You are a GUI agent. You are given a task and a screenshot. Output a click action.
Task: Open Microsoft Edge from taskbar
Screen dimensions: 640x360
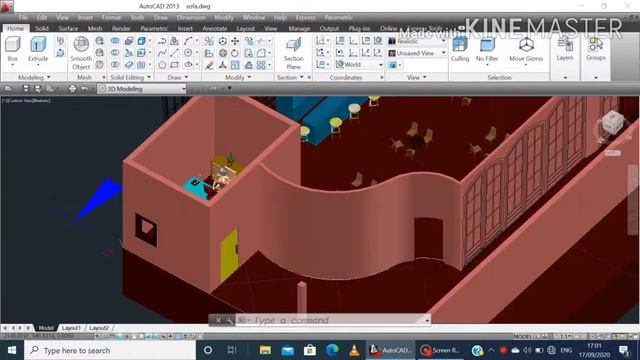tap(332, 350)
